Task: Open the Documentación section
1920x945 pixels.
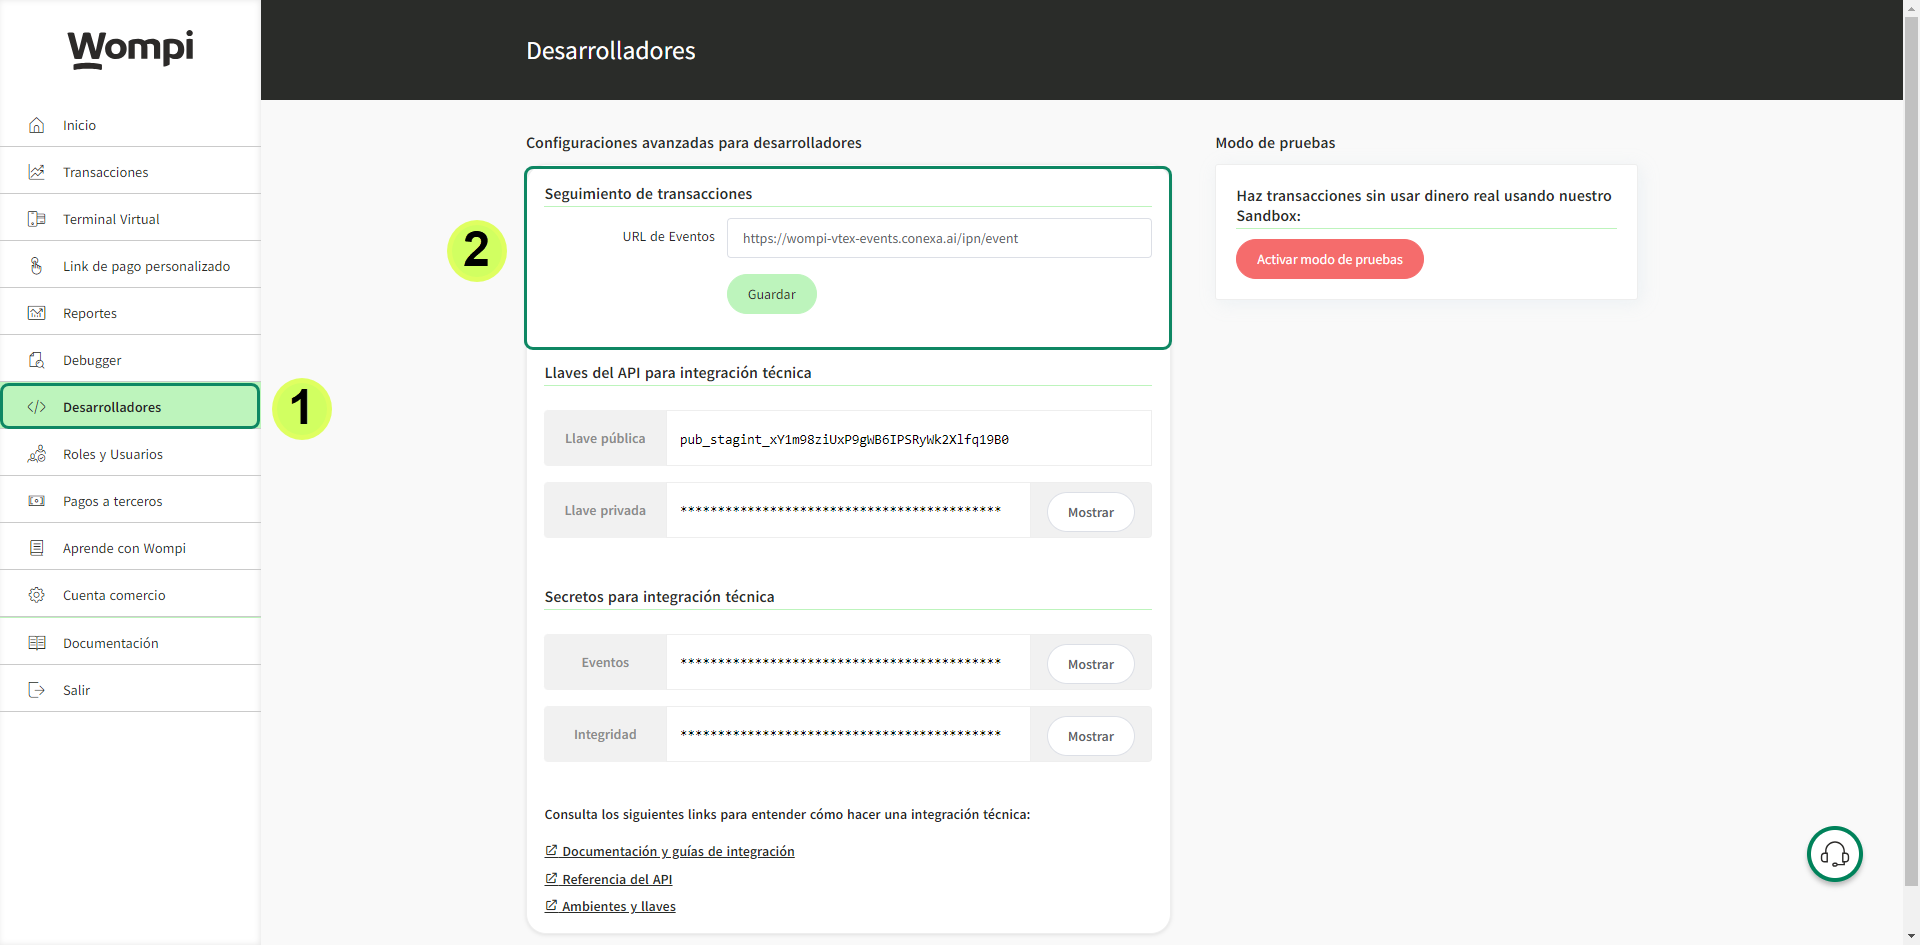Action: click(x=37, y=642)
